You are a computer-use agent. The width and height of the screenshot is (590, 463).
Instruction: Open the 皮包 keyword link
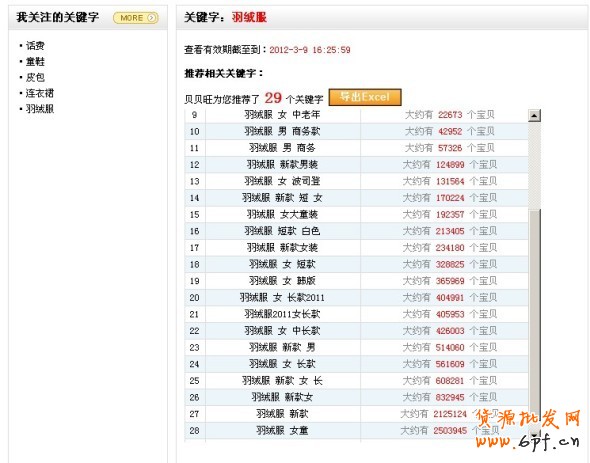coord(35,78)
